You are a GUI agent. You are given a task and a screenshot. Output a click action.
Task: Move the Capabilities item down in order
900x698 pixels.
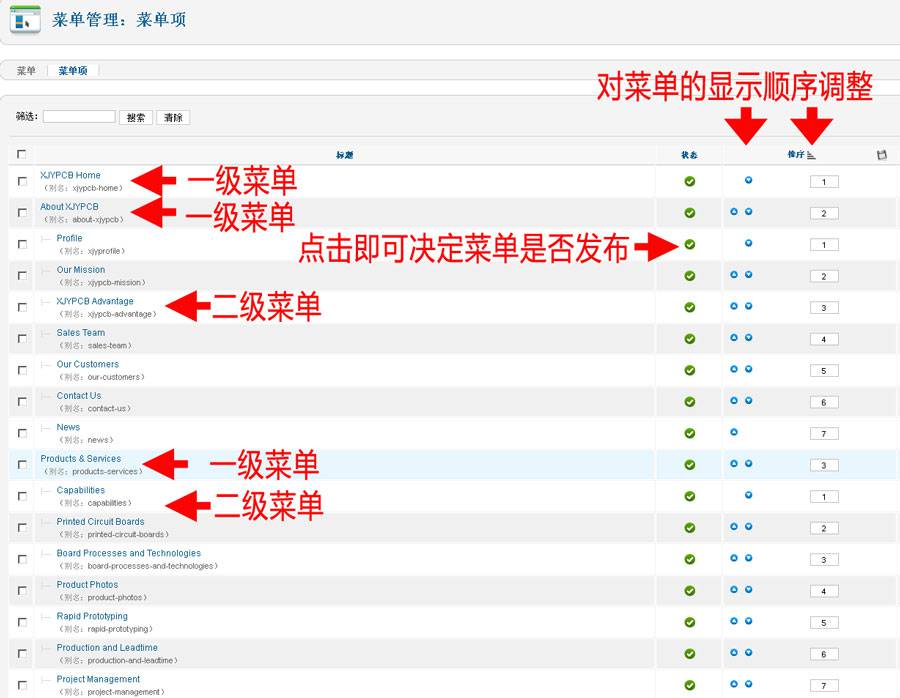click(x=748, y=495)
